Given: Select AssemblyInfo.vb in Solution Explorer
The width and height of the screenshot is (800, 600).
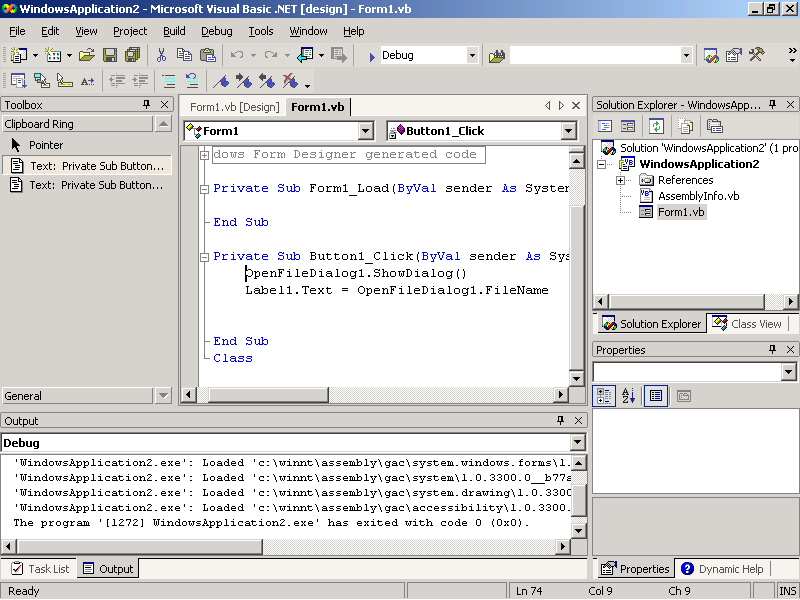Looking at the screenshot, I should (698, 196).
